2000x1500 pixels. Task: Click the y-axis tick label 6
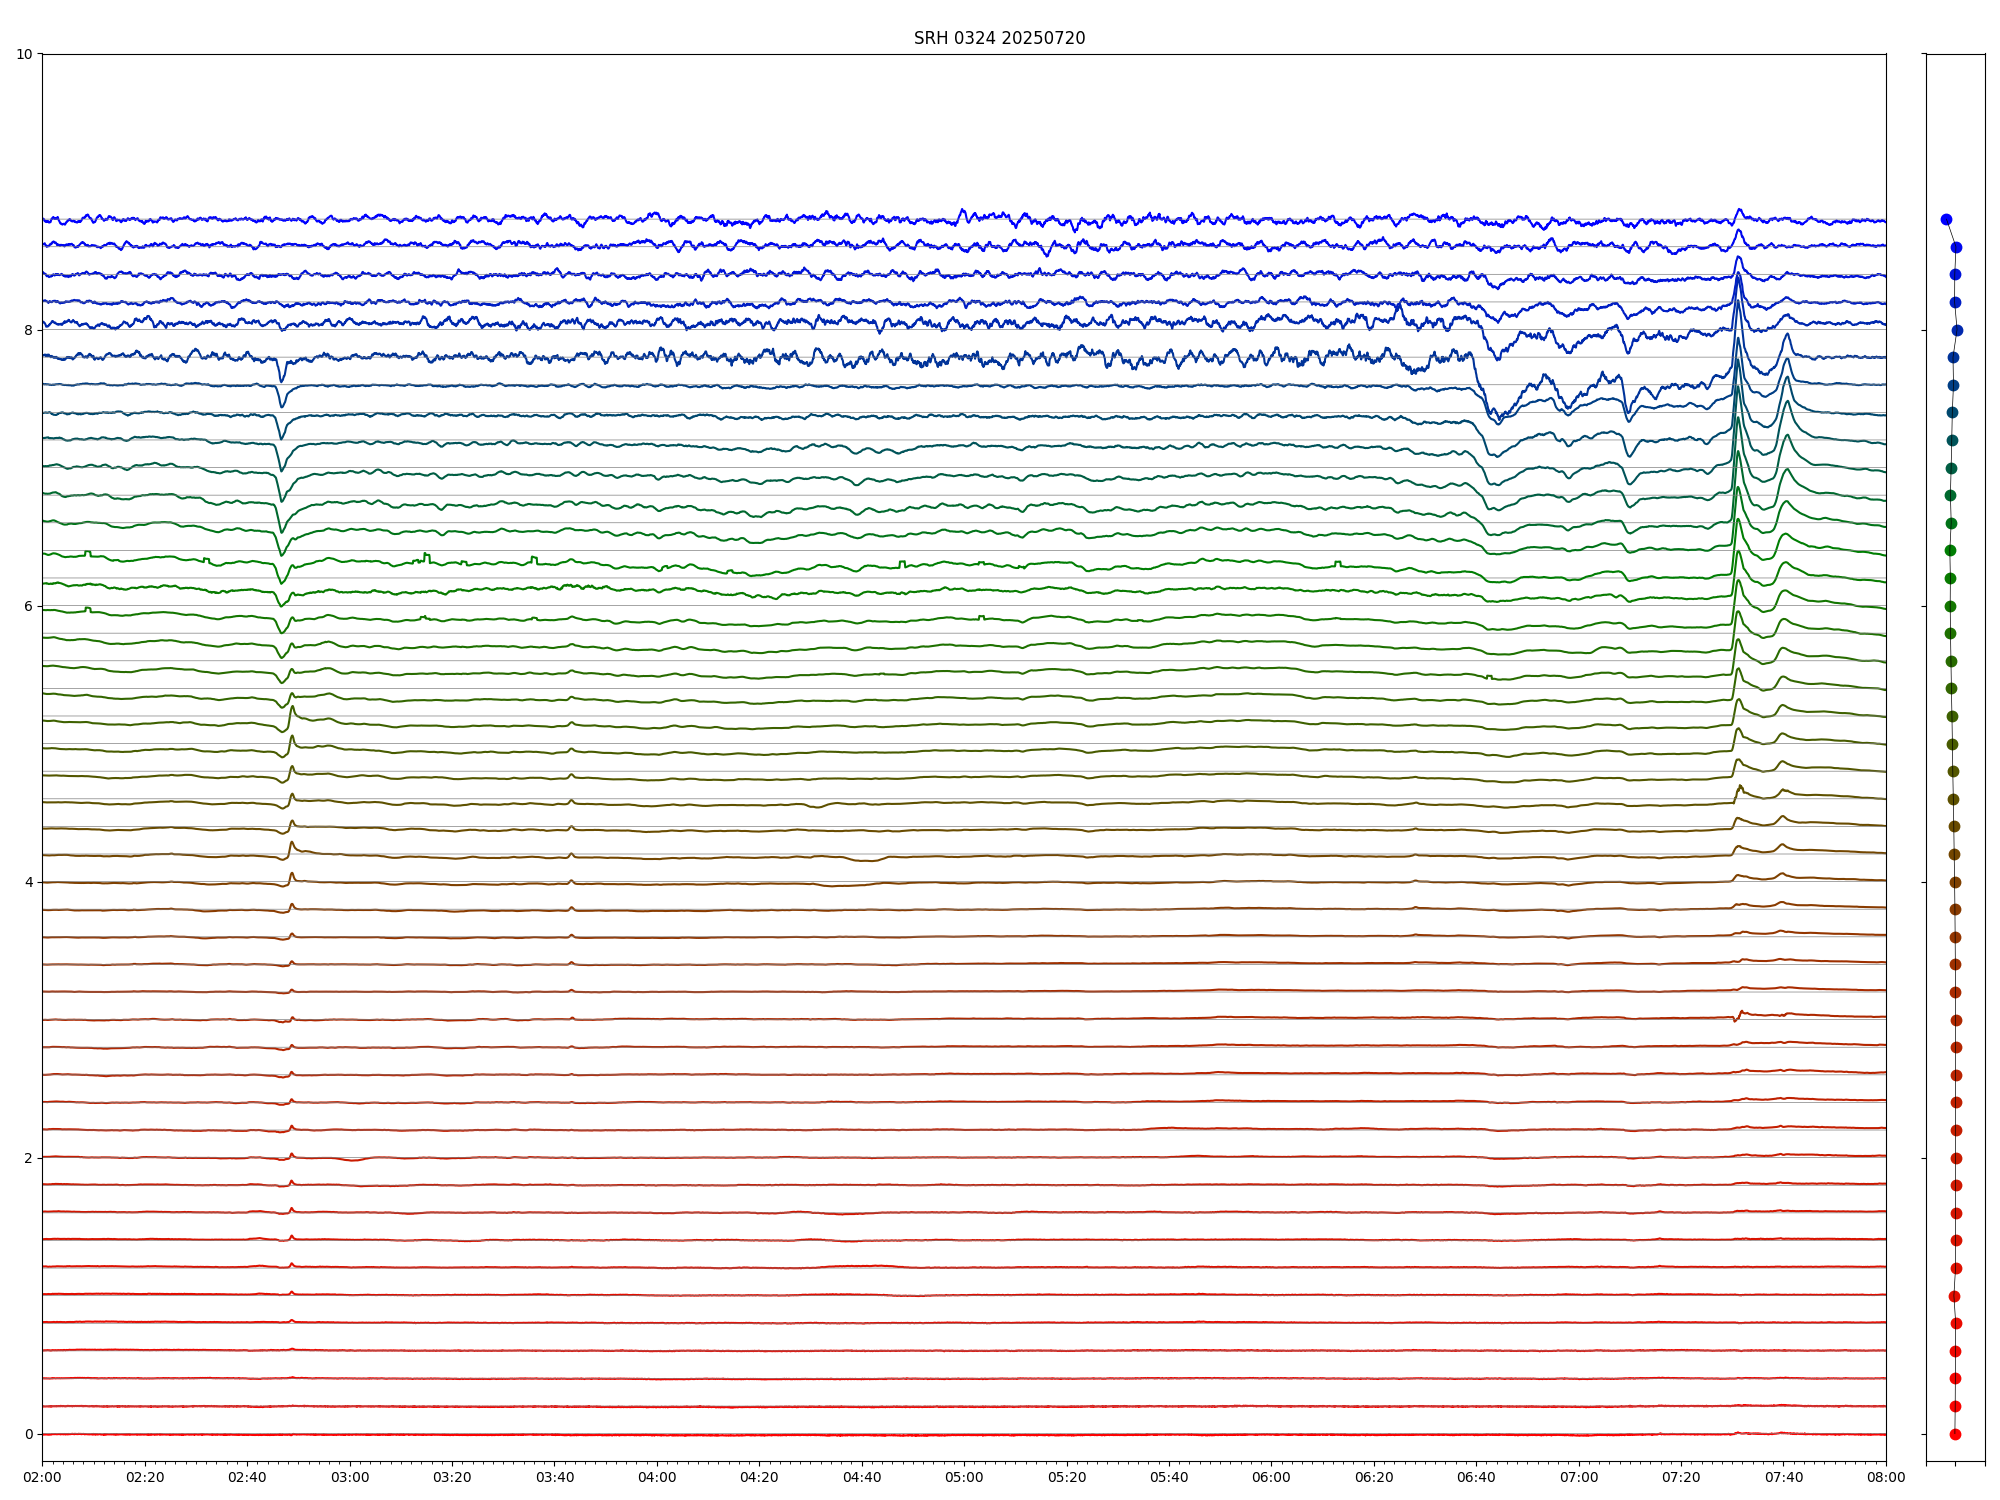28,606
